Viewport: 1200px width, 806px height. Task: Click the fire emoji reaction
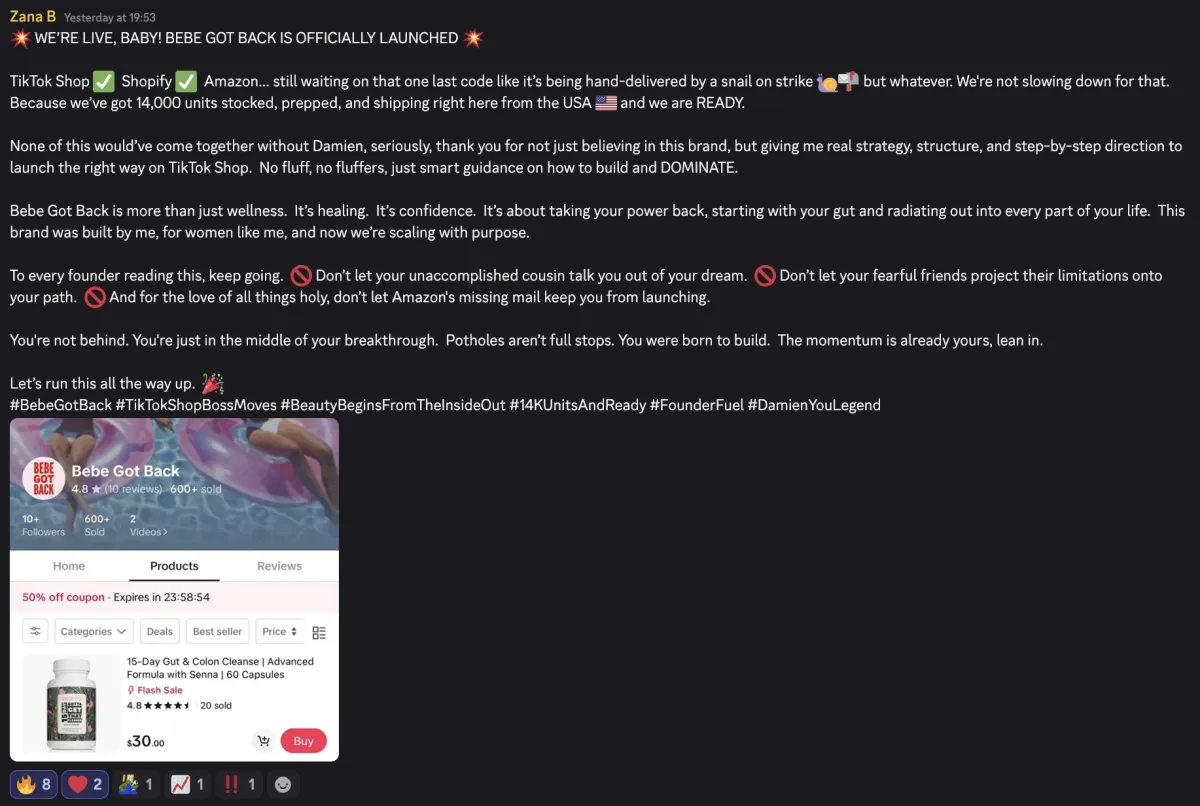tap(34, 785)
